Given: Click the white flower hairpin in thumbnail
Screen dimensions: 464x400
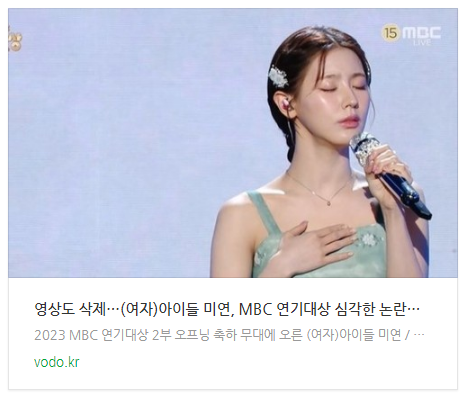Looking at the screenshot, I should [278, 76].
